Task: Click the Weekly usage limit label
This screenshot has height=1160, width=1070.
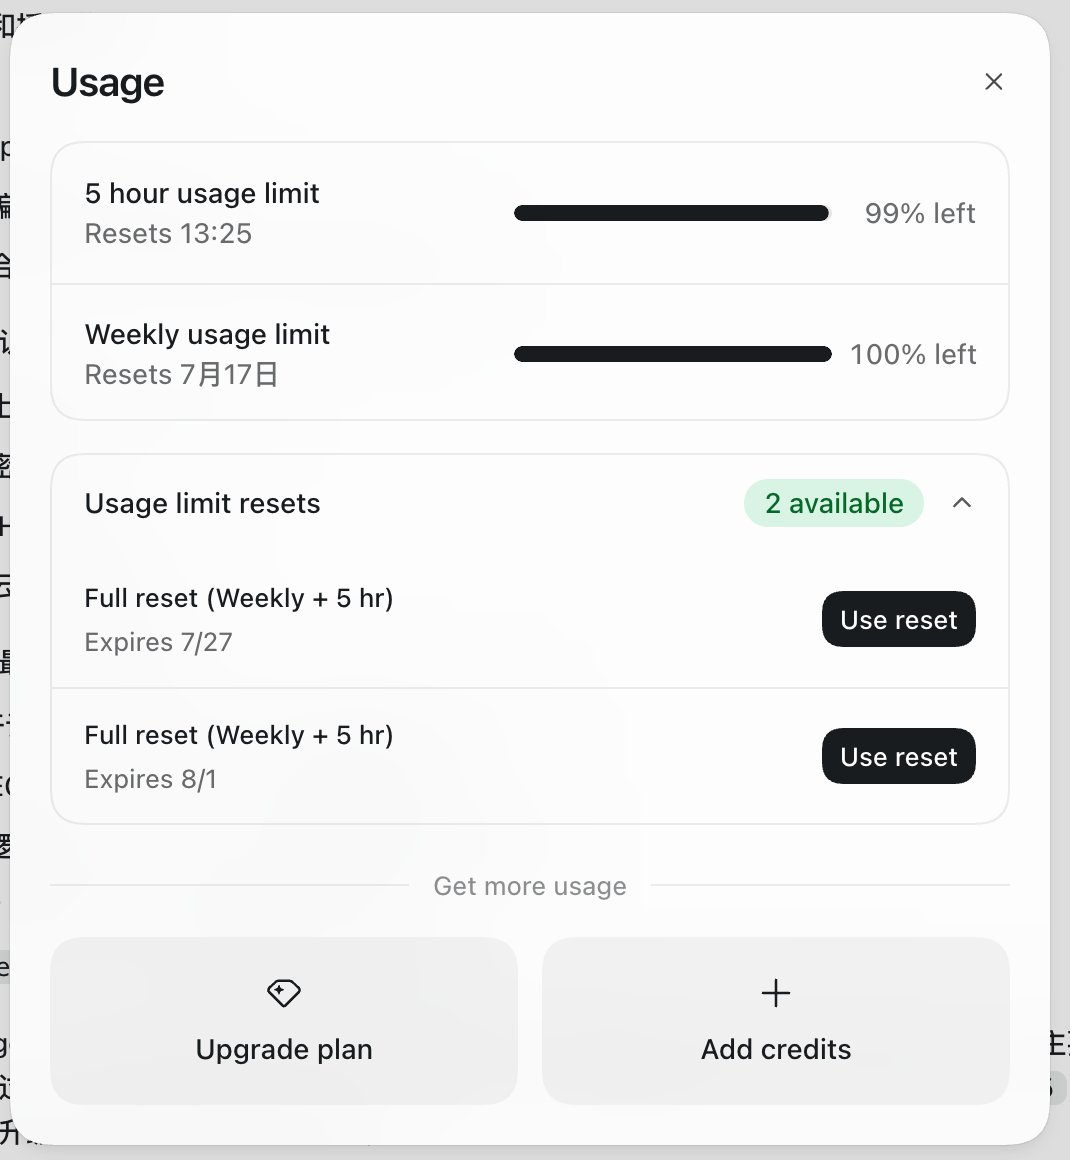Action: coord(207,334)
